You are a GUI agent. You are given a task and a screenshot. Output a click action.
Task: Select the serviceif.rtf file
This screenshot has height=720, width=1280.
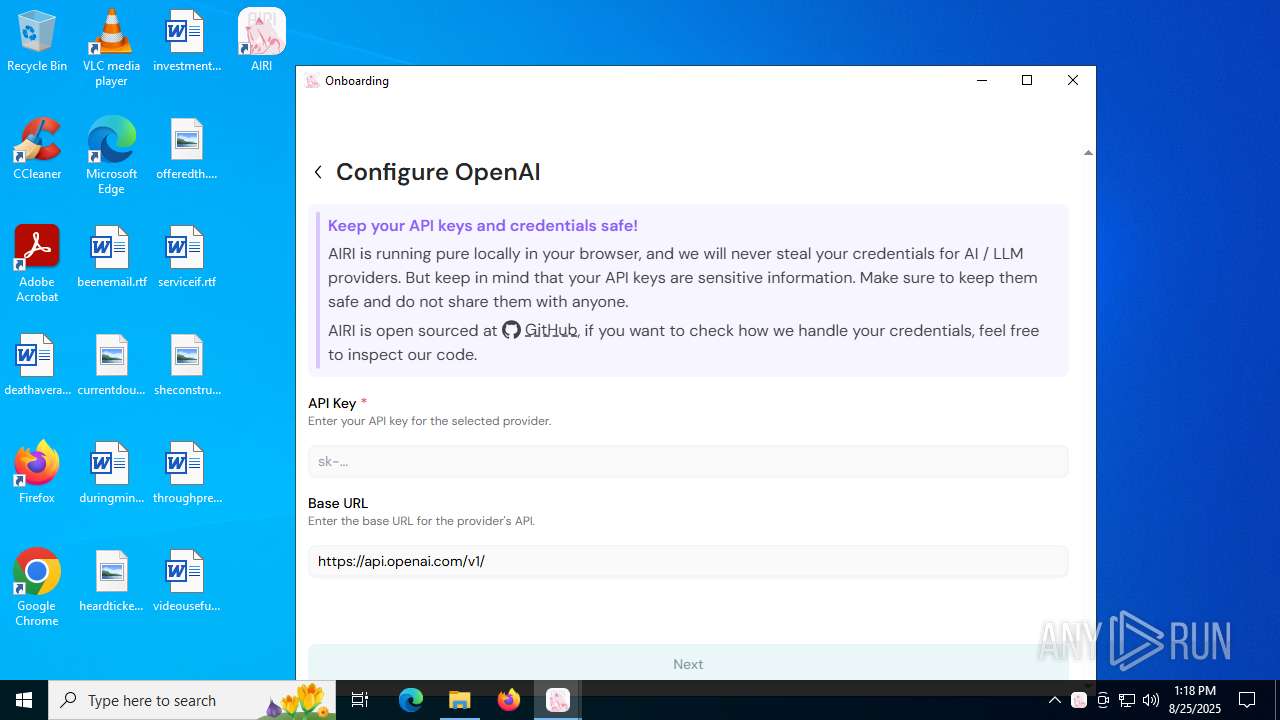(186, 256)
